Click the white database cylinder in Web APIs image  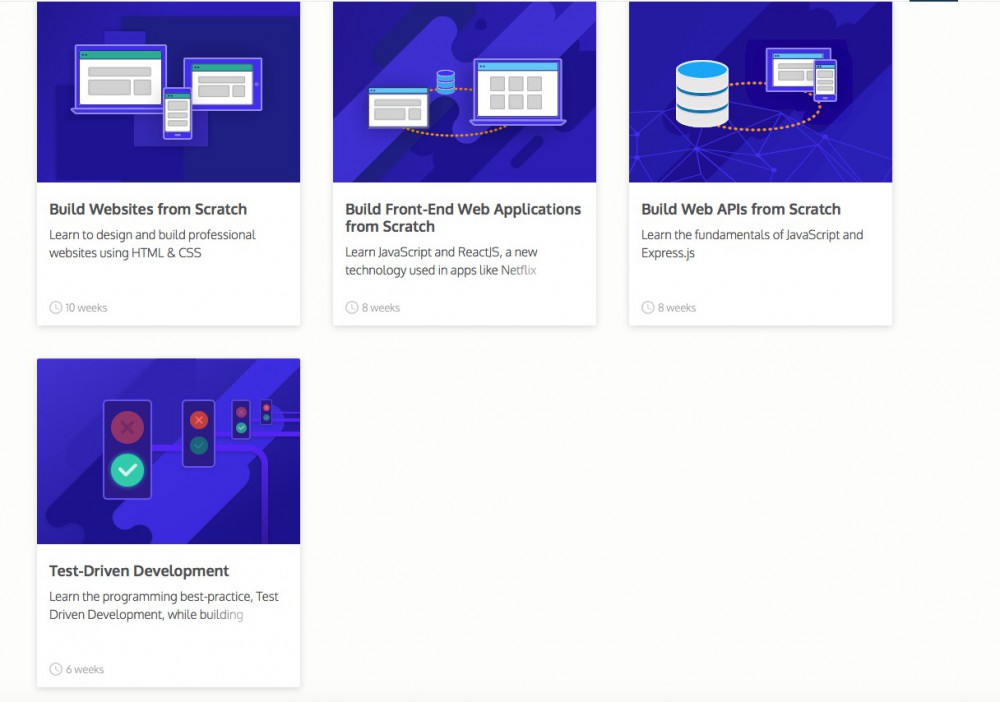[x=702, y=94]
